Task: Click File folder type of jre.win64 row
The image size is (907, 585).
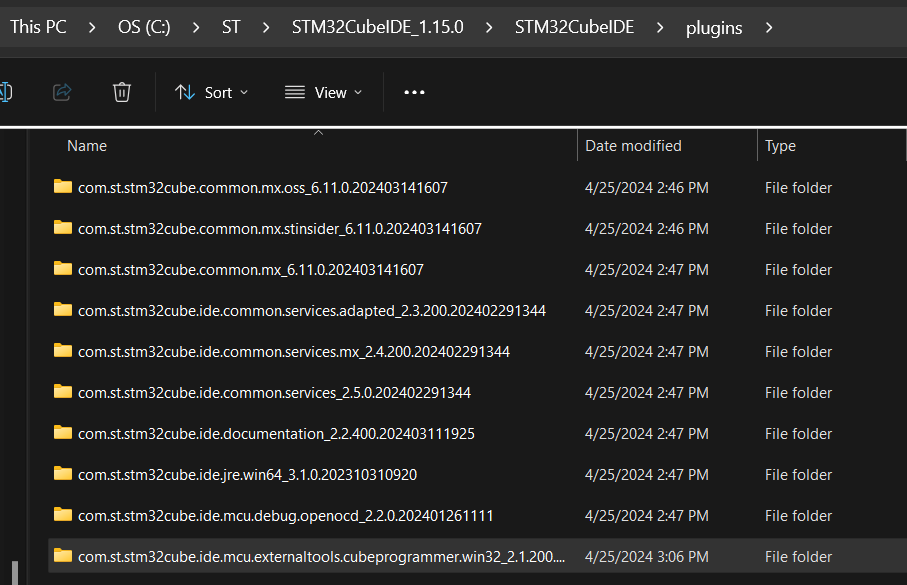Action: [x=798, y=475]
